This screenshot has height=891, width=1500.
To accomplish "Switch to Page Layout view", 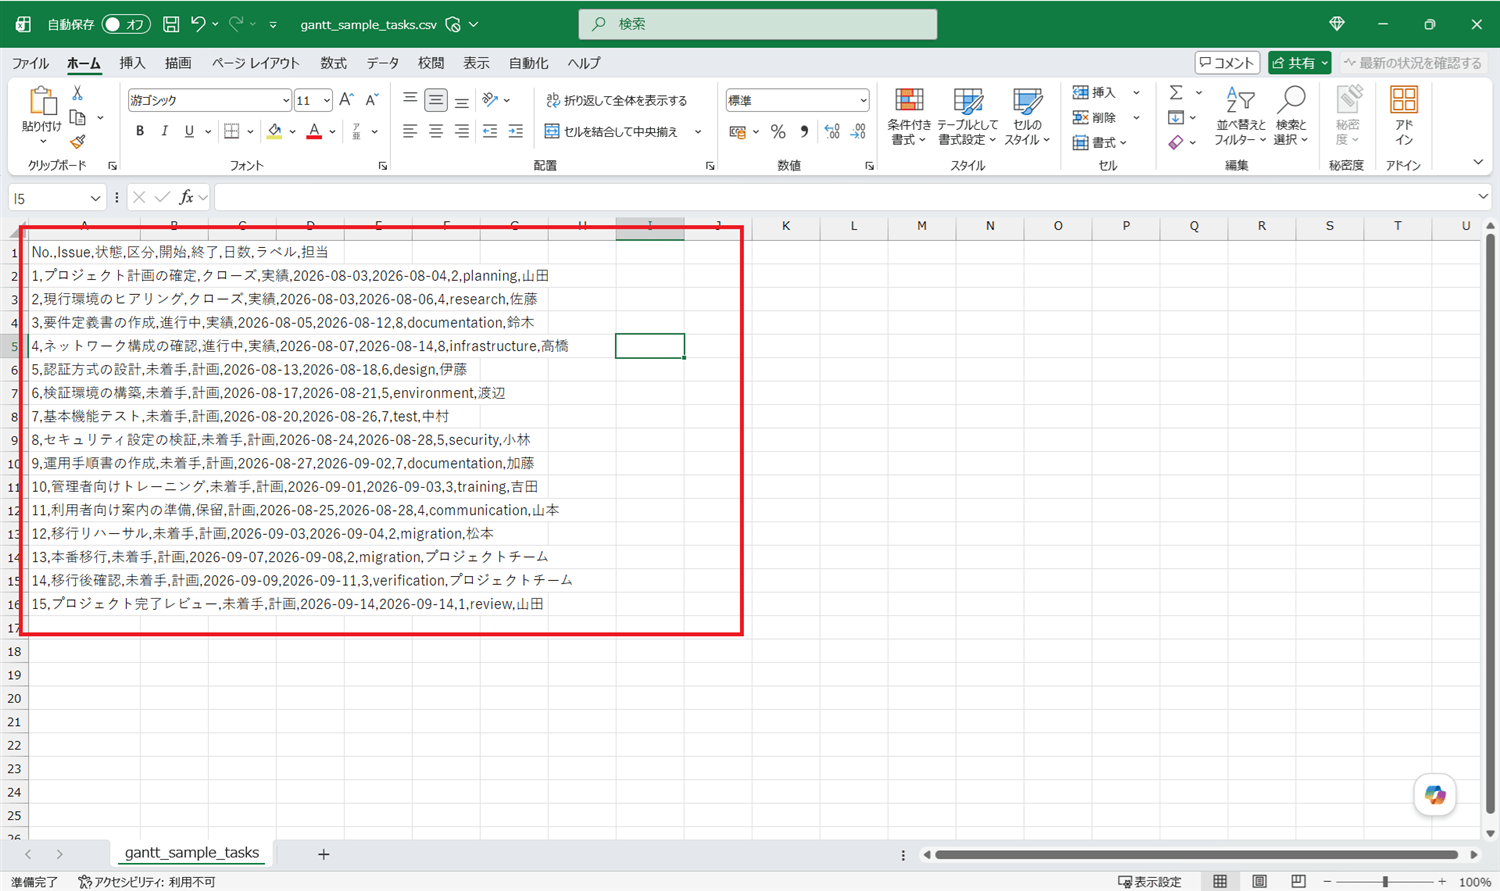I will [1259, 881].
